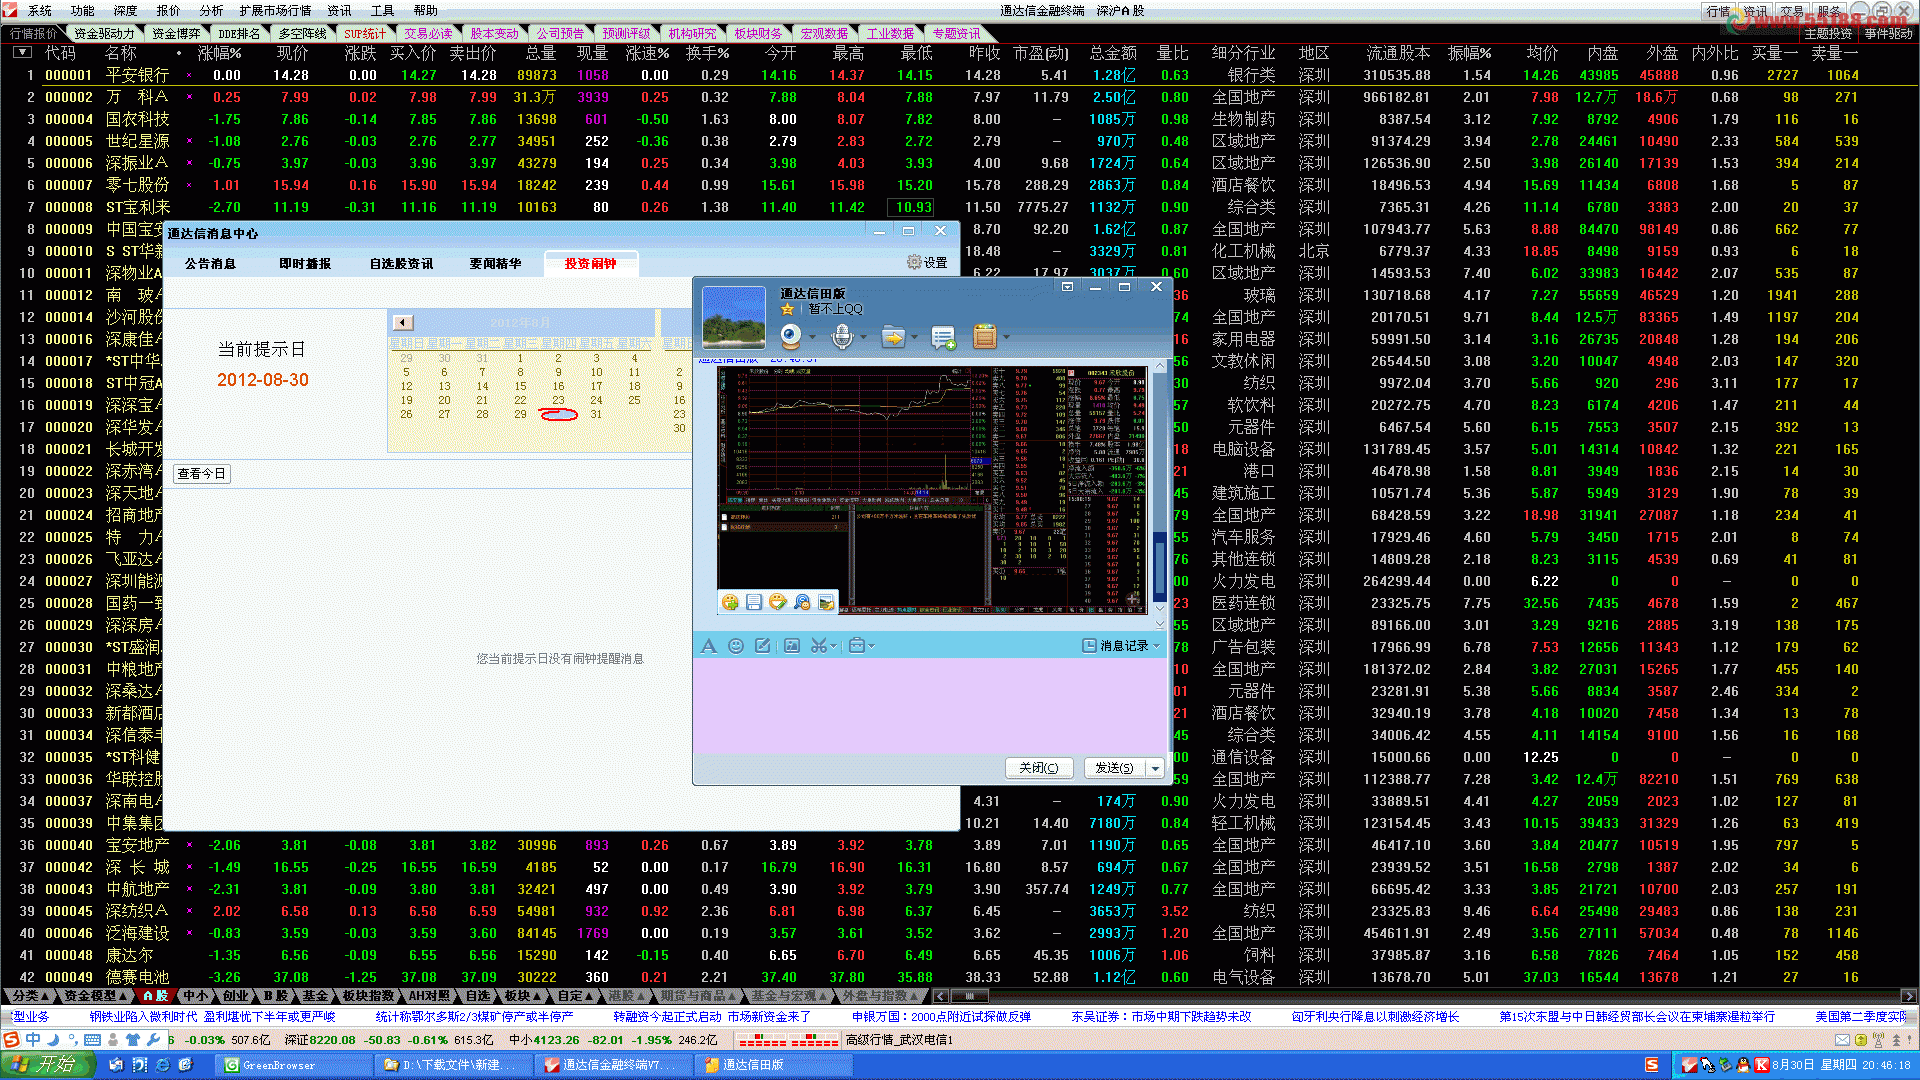Click the mail envelope icon in status bar
1920x1080 pixels.
coord(1842,1040)
